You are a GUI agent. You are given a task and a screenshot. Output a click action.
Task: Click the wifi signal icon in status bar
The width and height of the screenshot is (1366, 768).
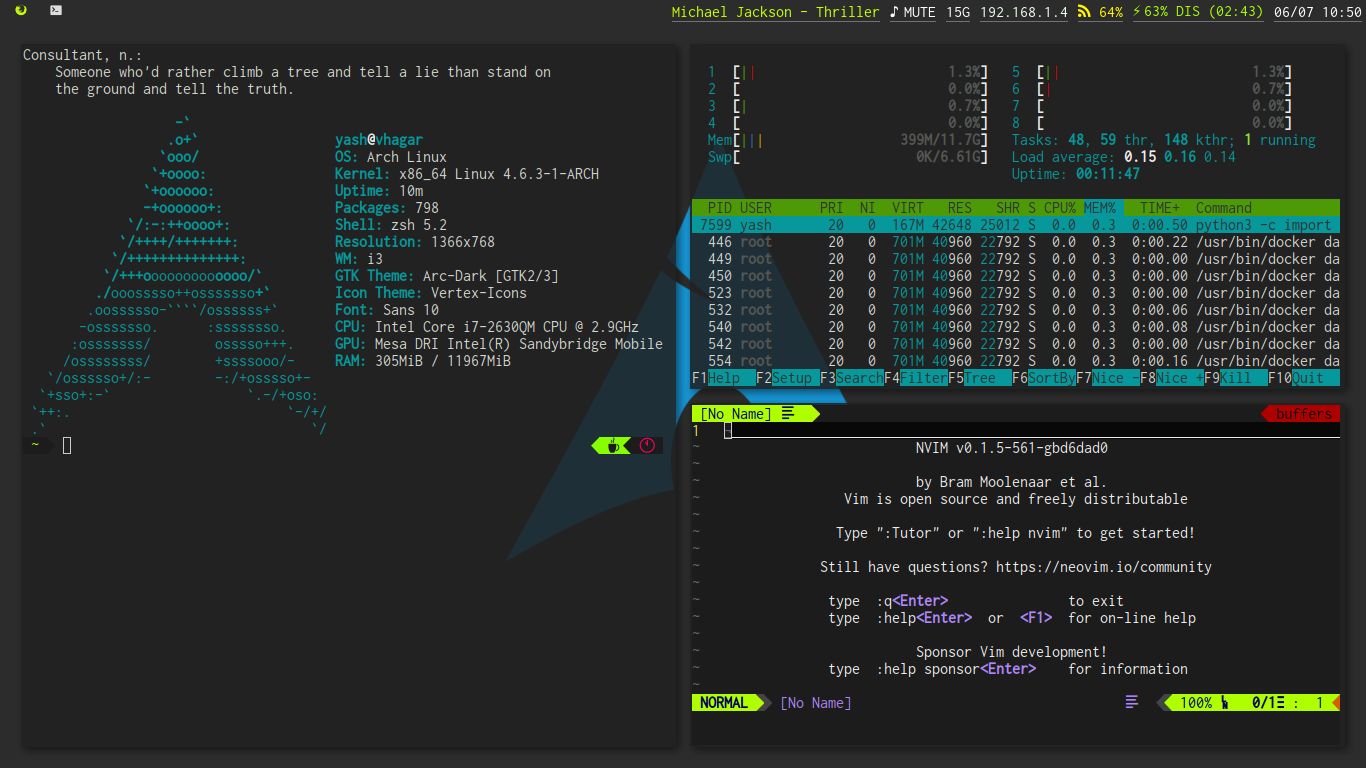click(1084, 12)
